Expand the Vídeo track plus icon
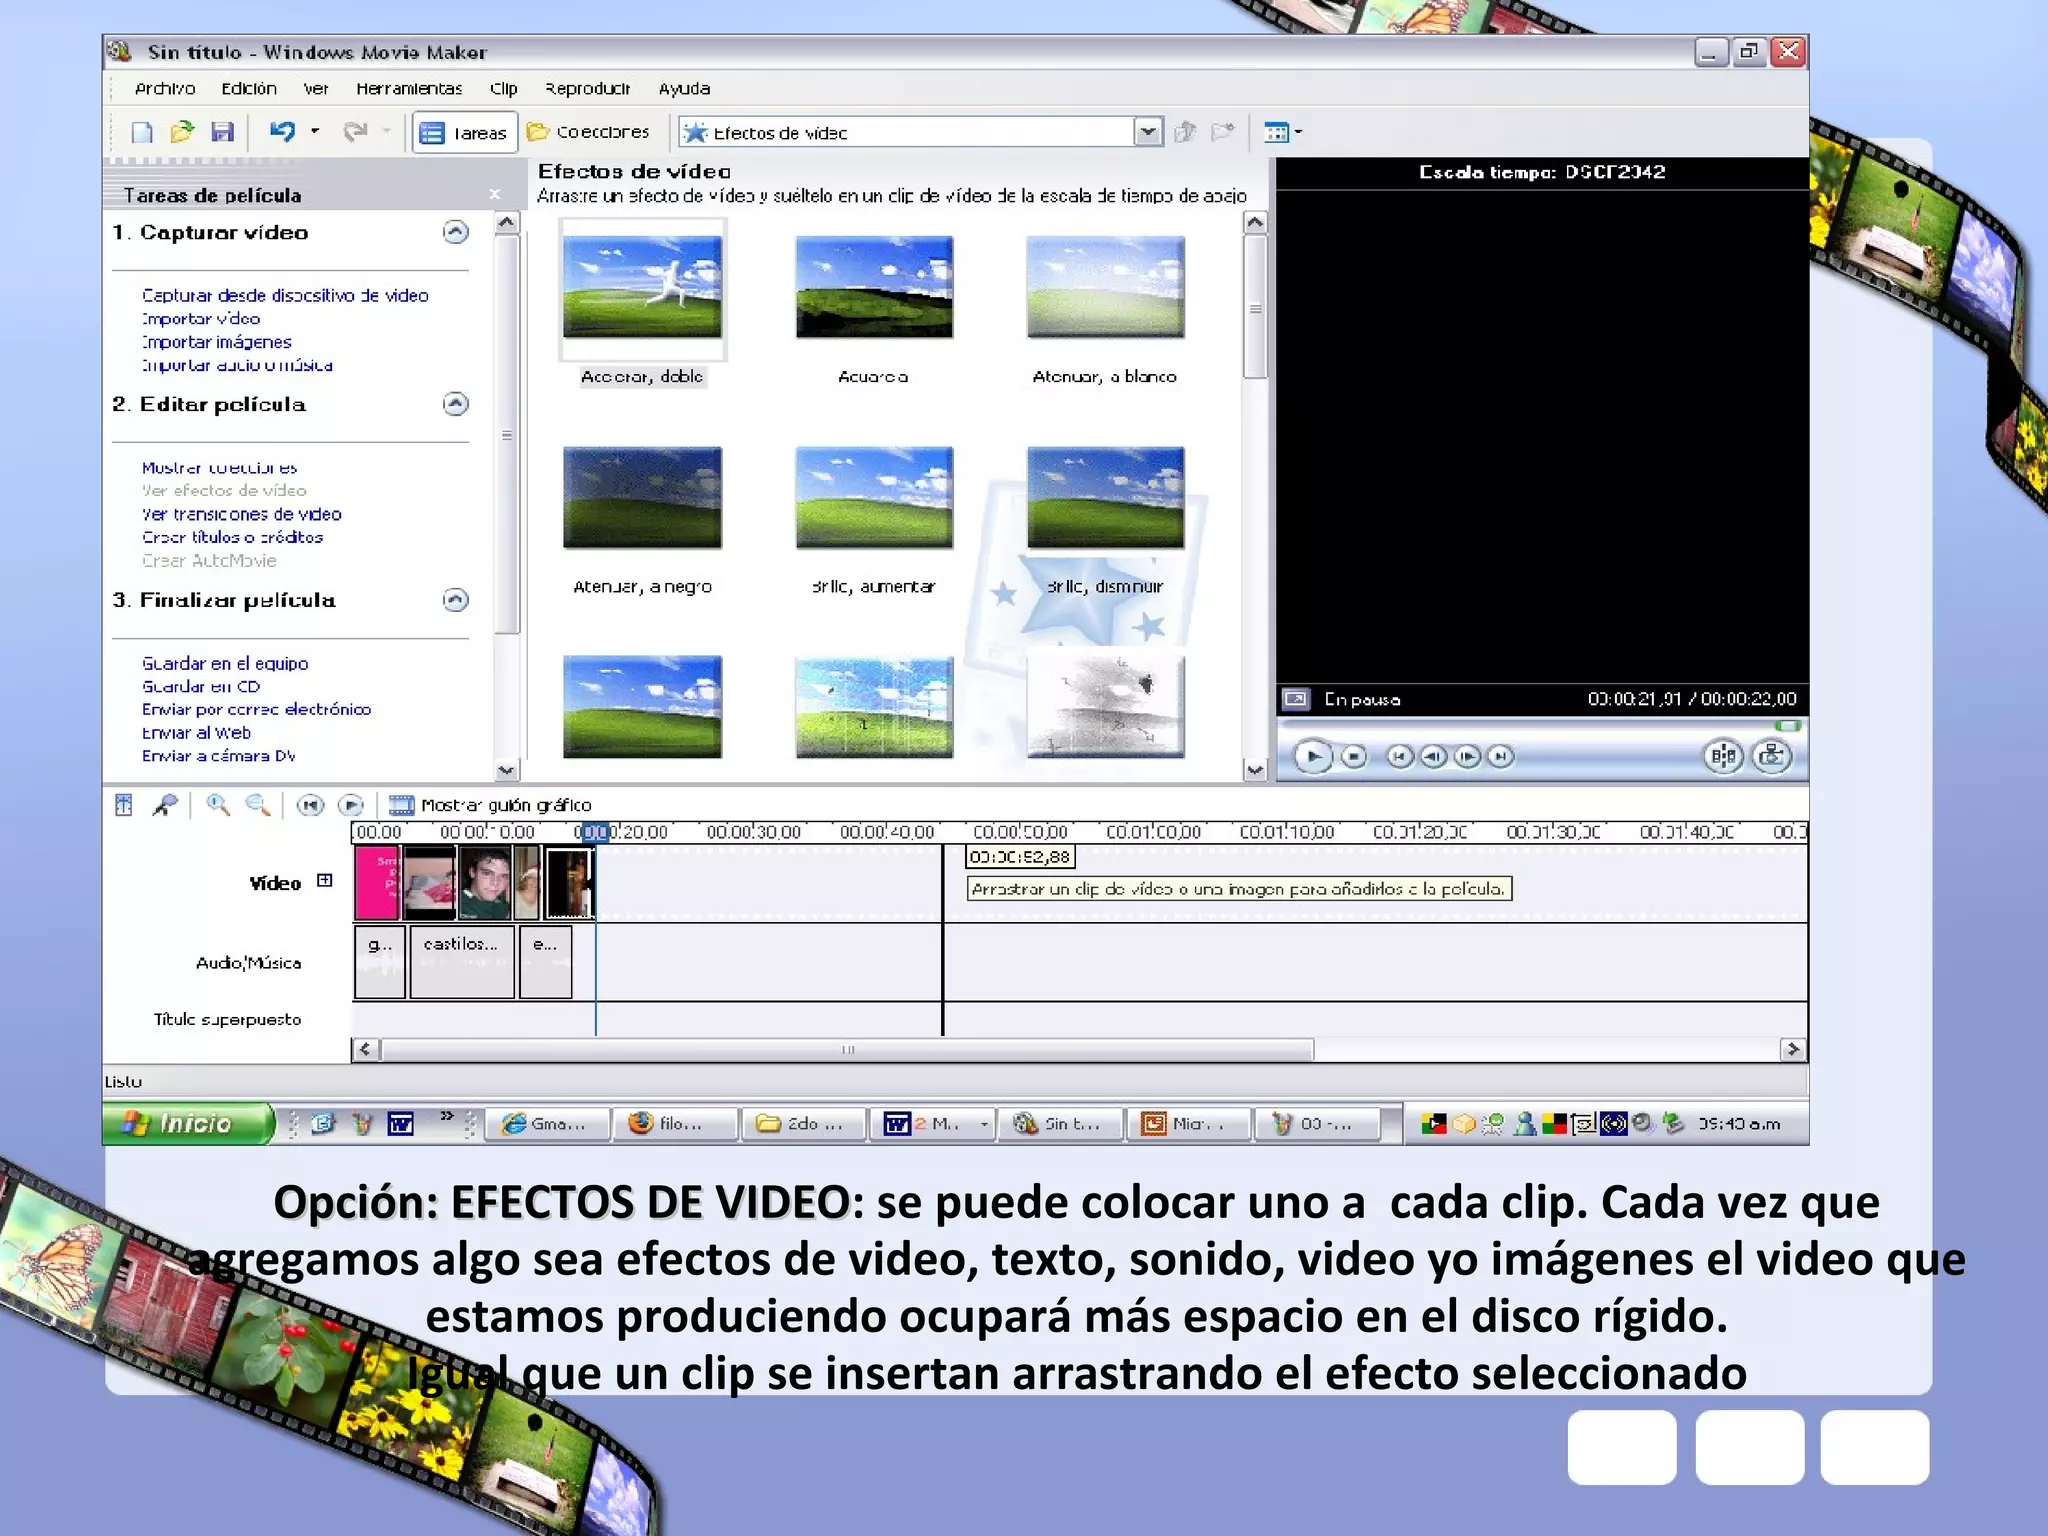The image size is (2048, 1536). 325,881
